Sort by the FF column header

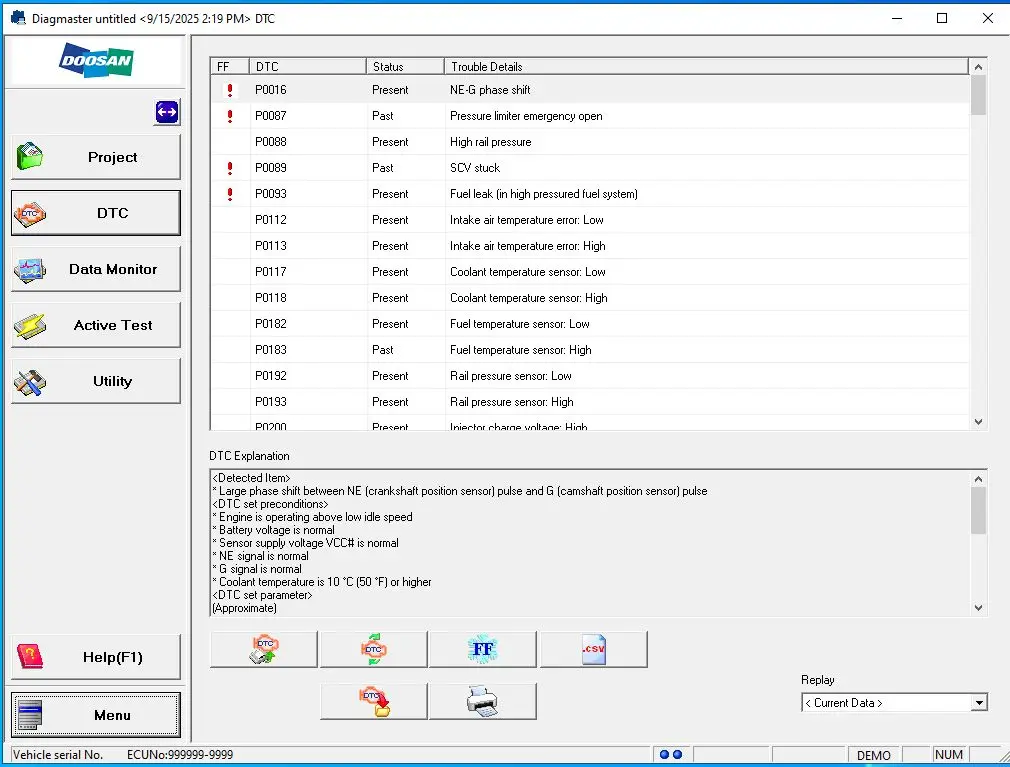point(230,66)
